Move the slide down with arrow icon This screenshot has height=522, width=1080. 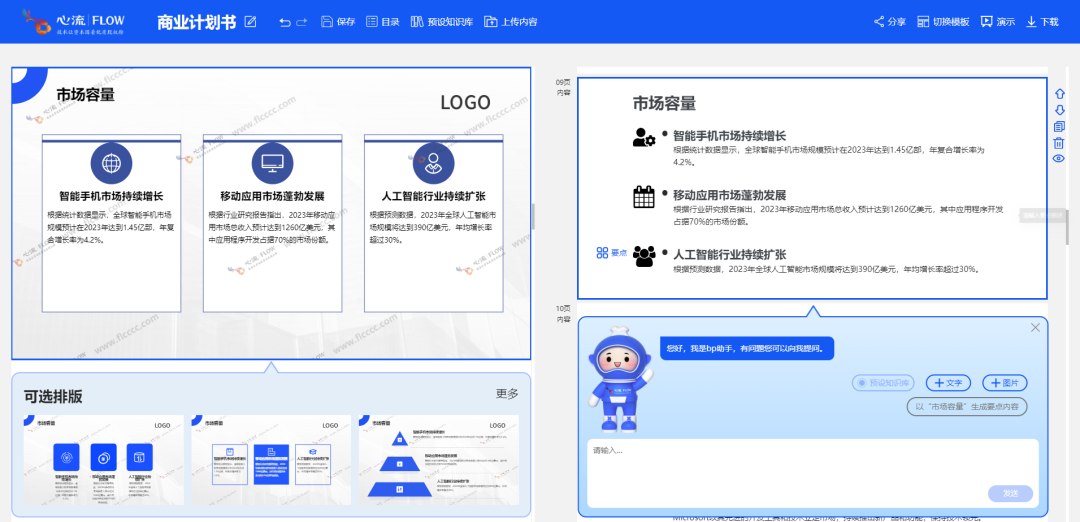(x=1059, y=109)
